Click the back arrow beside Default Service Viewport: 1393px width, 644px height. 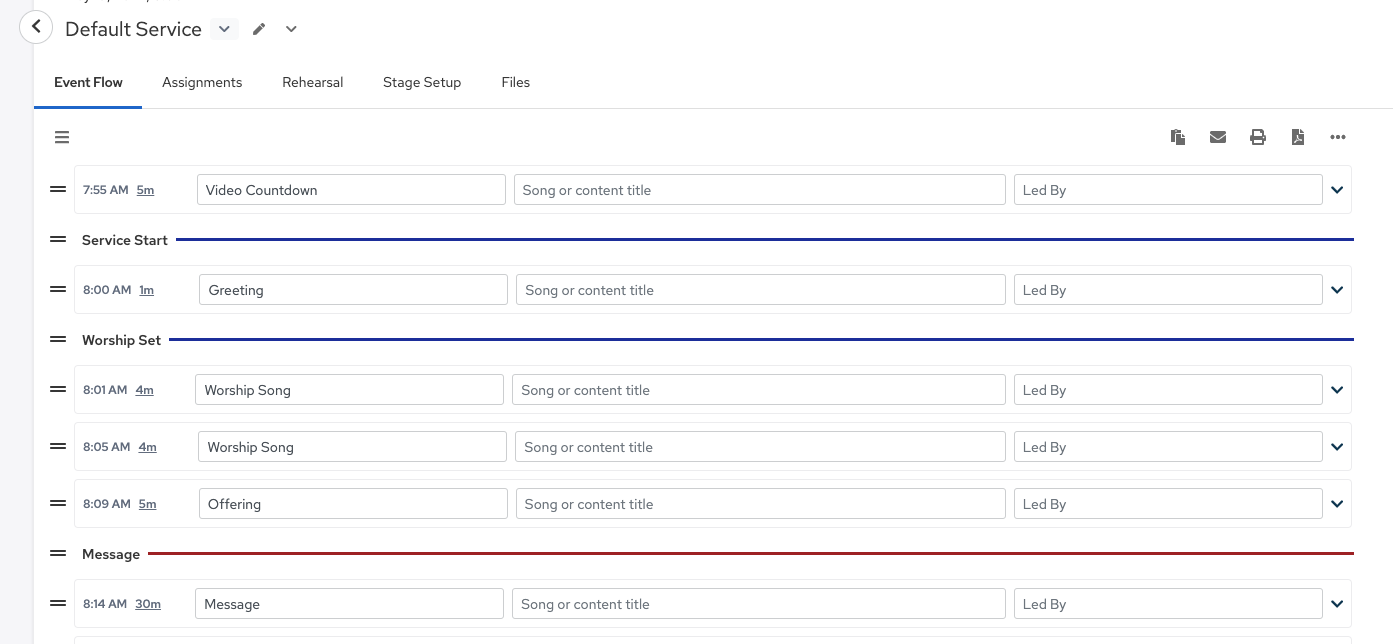click(x=36, y=28)
